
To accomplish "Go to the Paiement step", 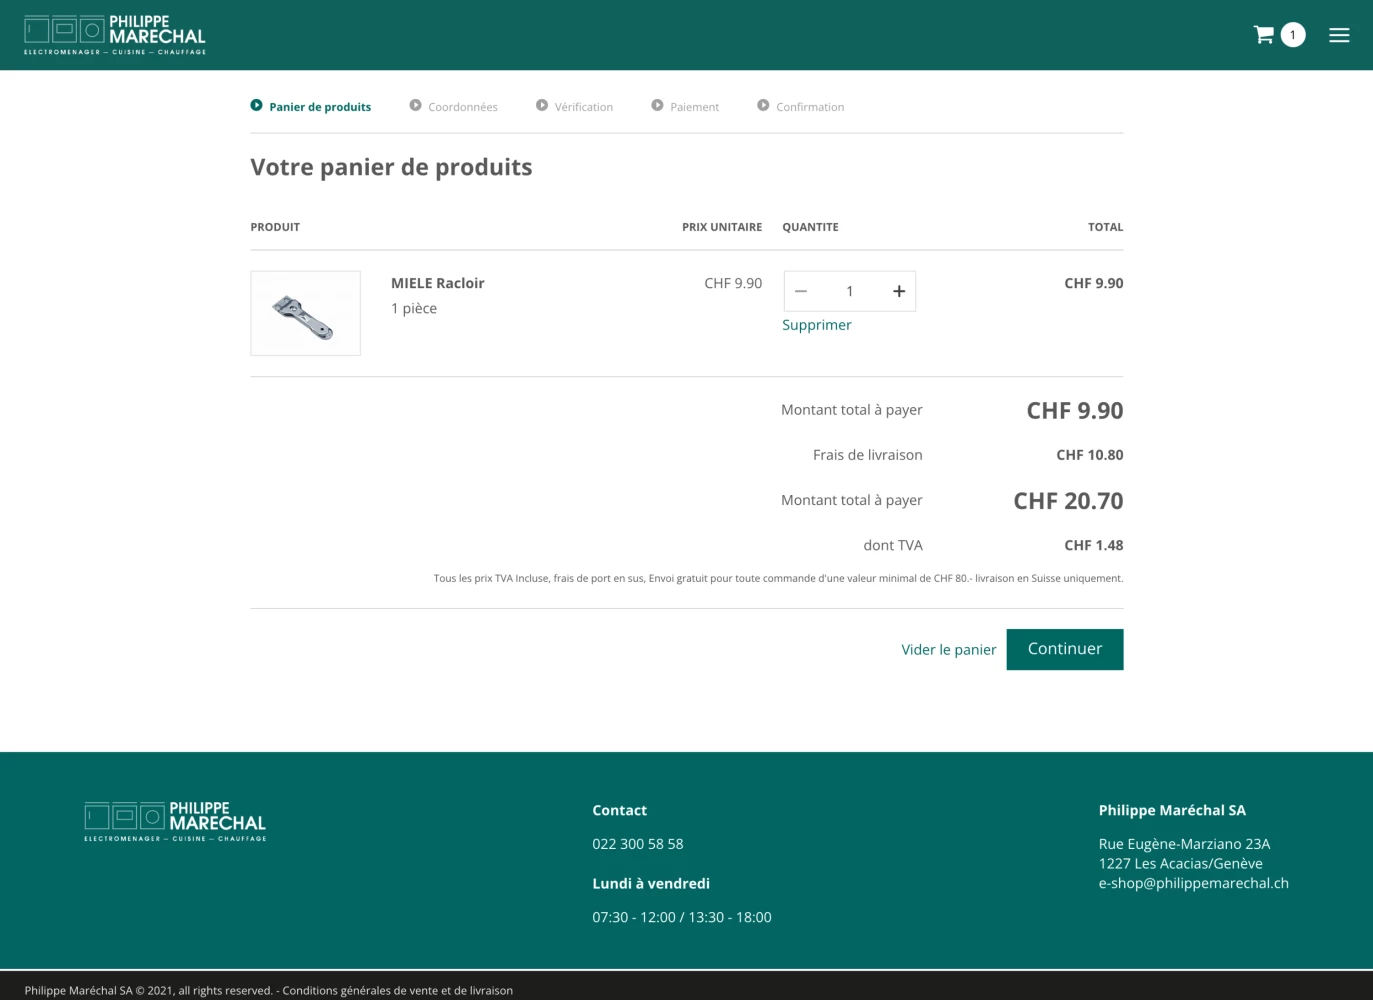I will 694,107.
